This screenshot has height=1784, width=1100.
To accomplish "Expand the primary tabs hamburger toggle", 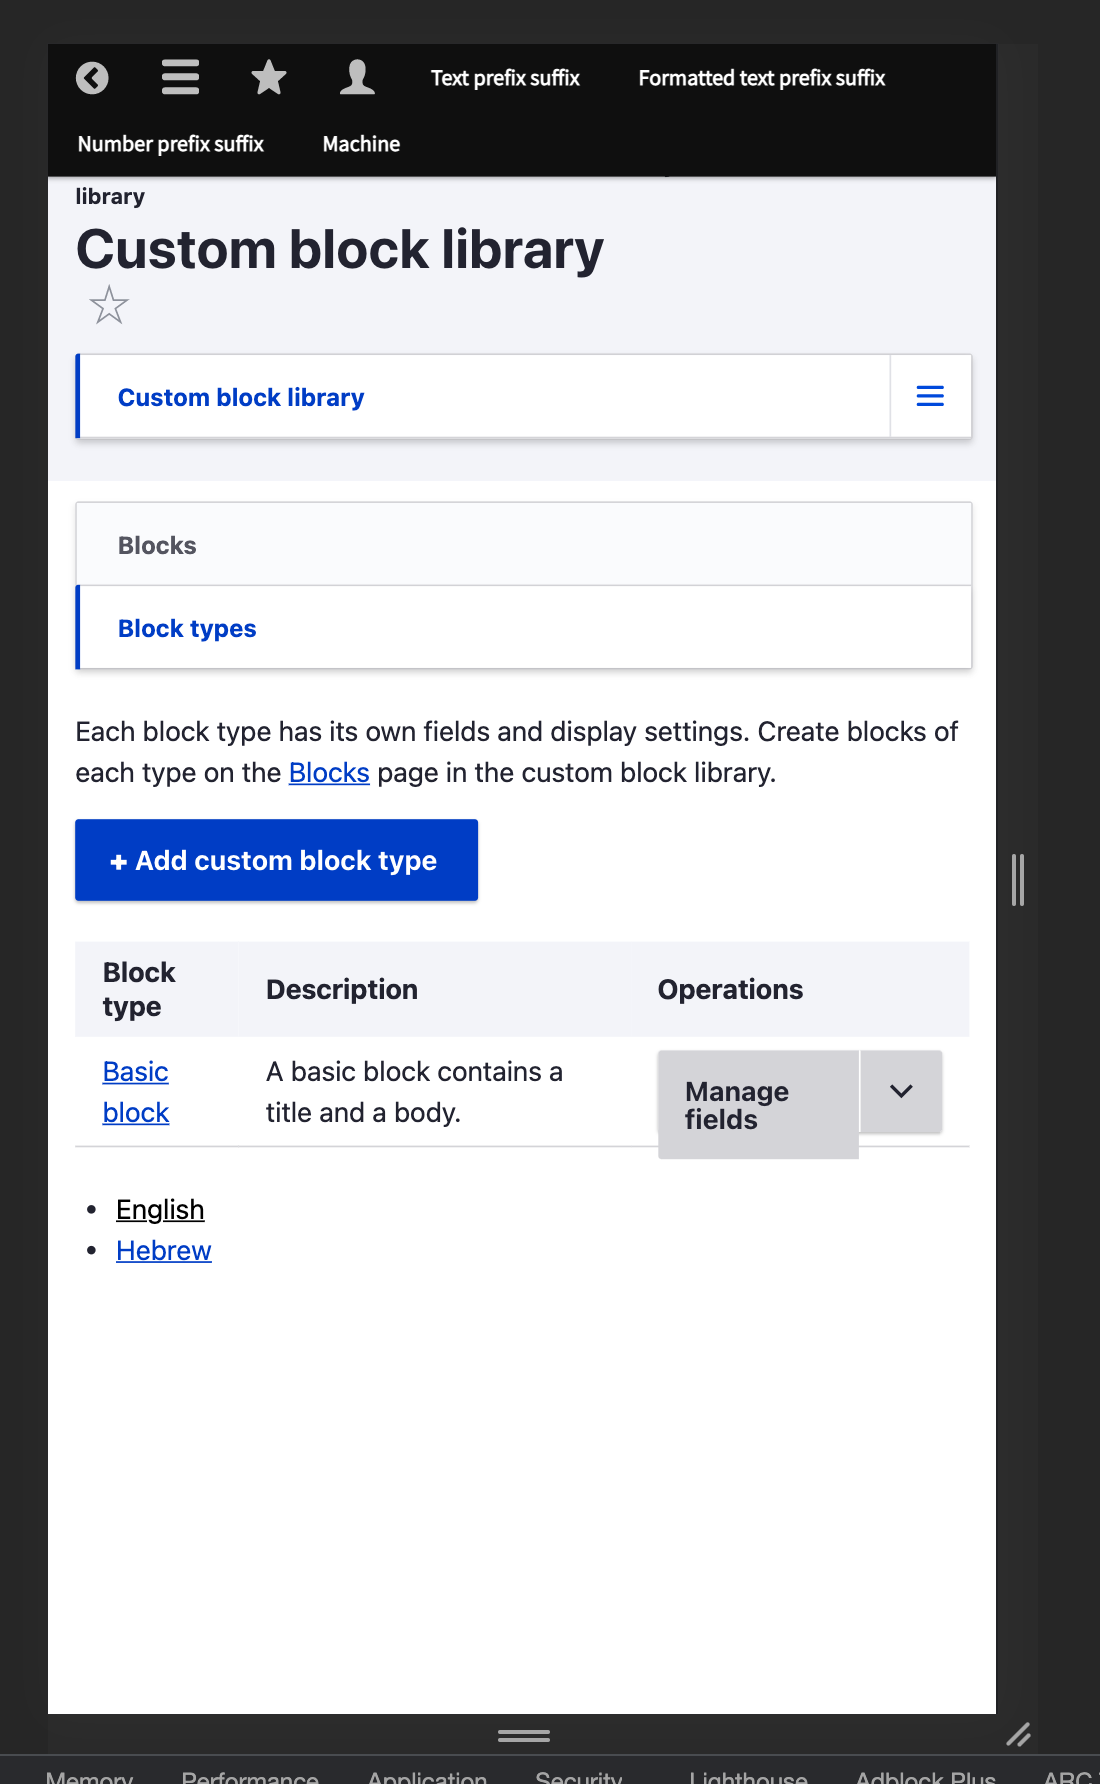I will 931,396.
